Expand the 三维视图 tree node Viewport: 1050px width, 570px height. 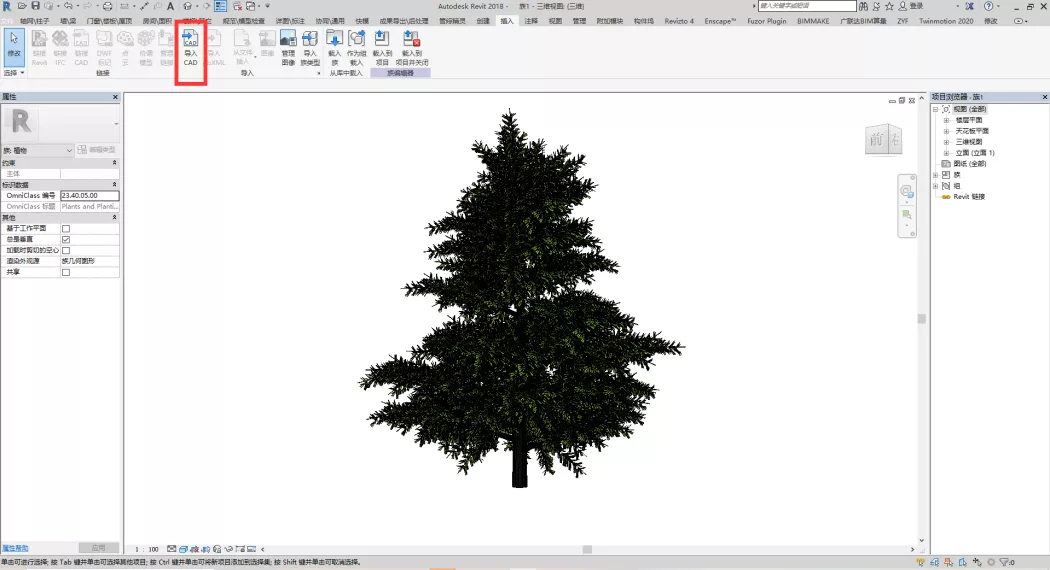coord(946,142)
